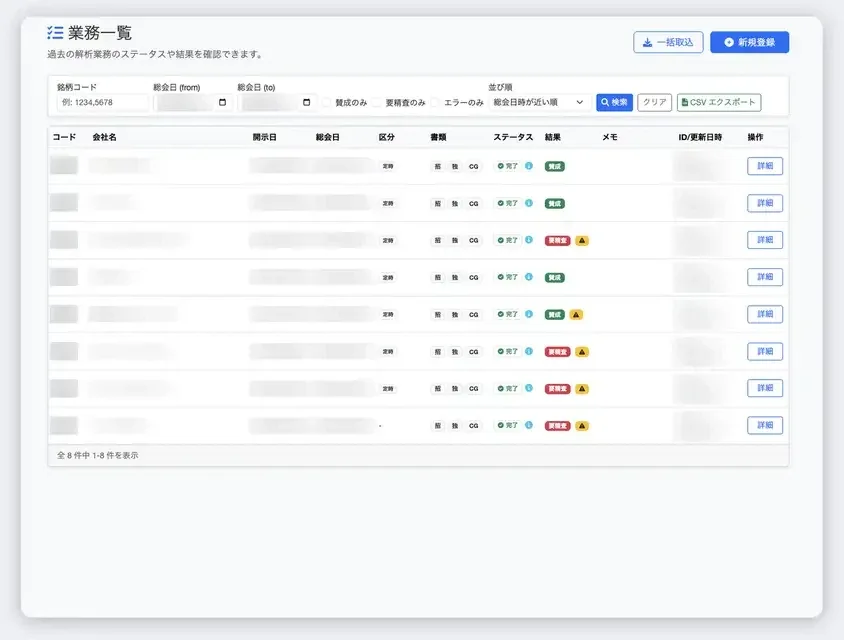
Task: Open 詳細 for the second row
Action: (x=765, y=203)
